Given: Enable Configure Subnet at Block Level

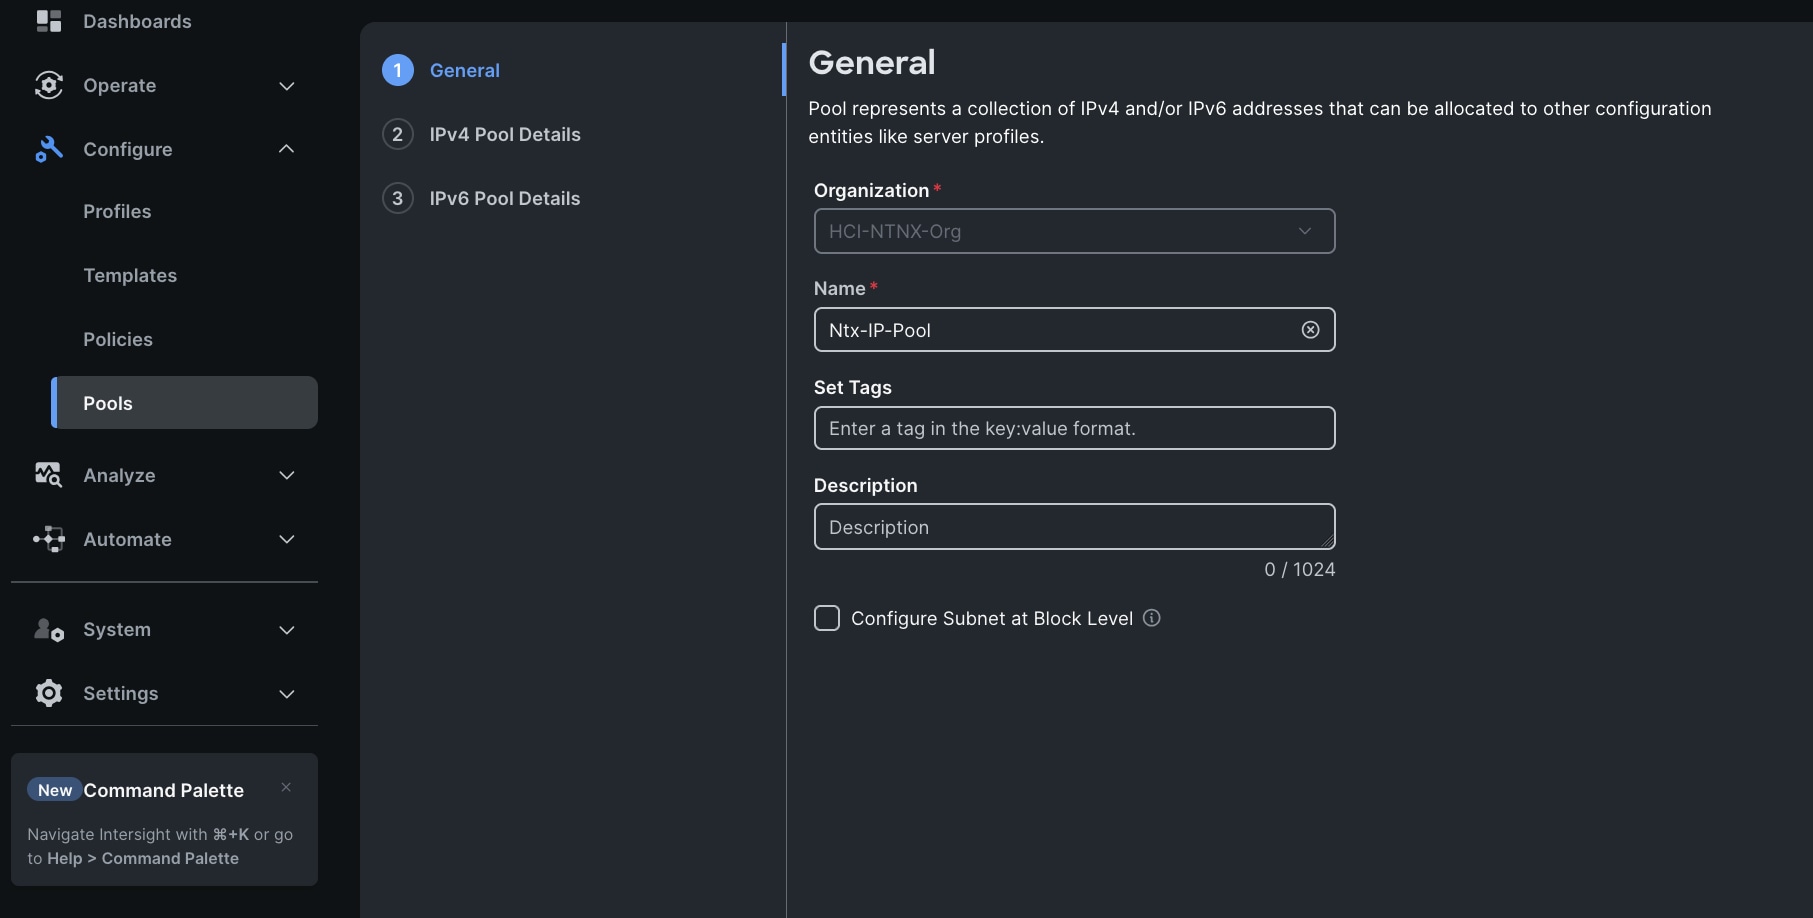Looking at the screenshot, I should 826,618.
